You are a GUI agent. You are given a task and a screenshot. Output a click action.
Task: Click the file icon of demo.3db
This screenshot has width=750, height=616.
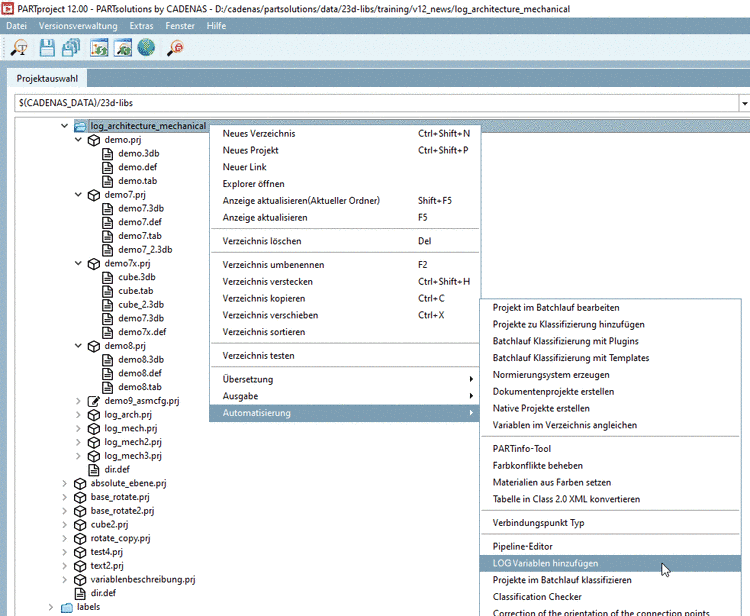pyautogui.click(x=108, y=154)
